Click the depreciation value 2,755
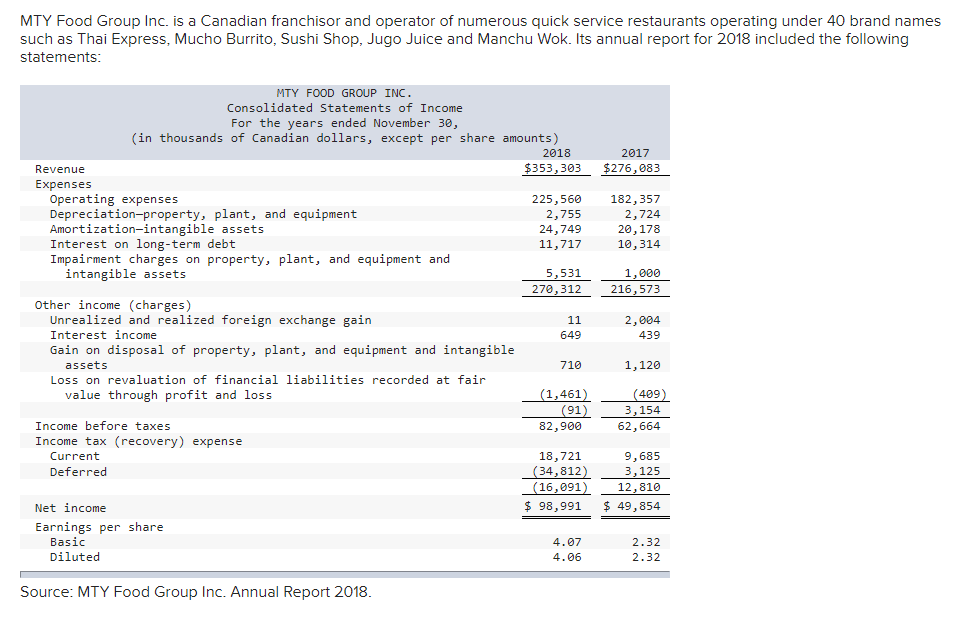963x631 pixels. [x=563, y=214]
